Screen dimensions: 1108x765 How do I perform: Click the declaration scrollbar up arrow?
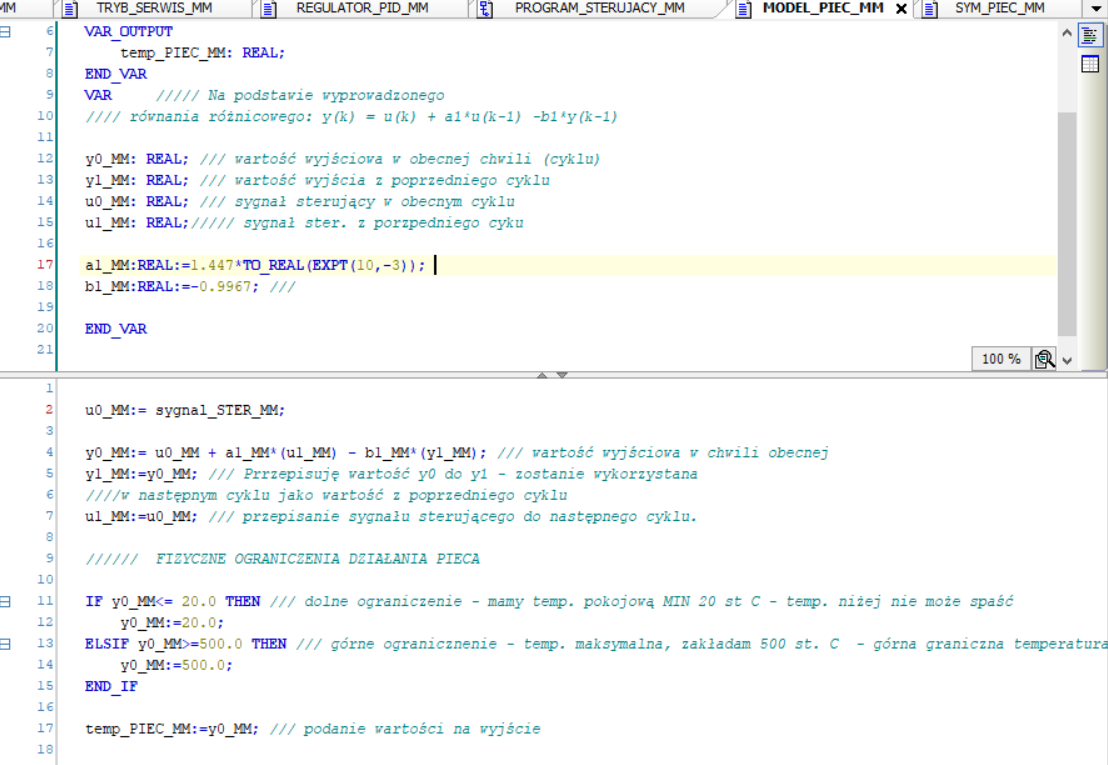tap(1067, 32)
